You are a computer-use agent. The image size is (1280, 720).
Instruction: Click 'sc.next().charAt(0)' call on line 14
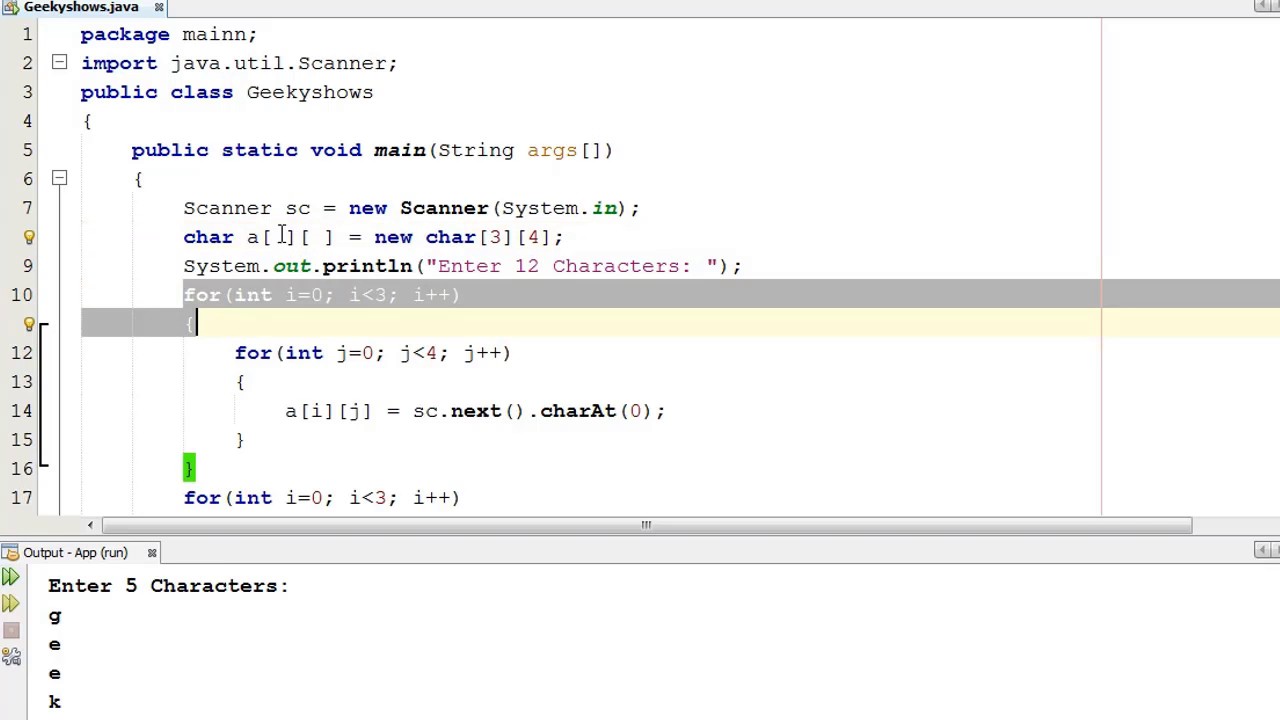(532, 411)
